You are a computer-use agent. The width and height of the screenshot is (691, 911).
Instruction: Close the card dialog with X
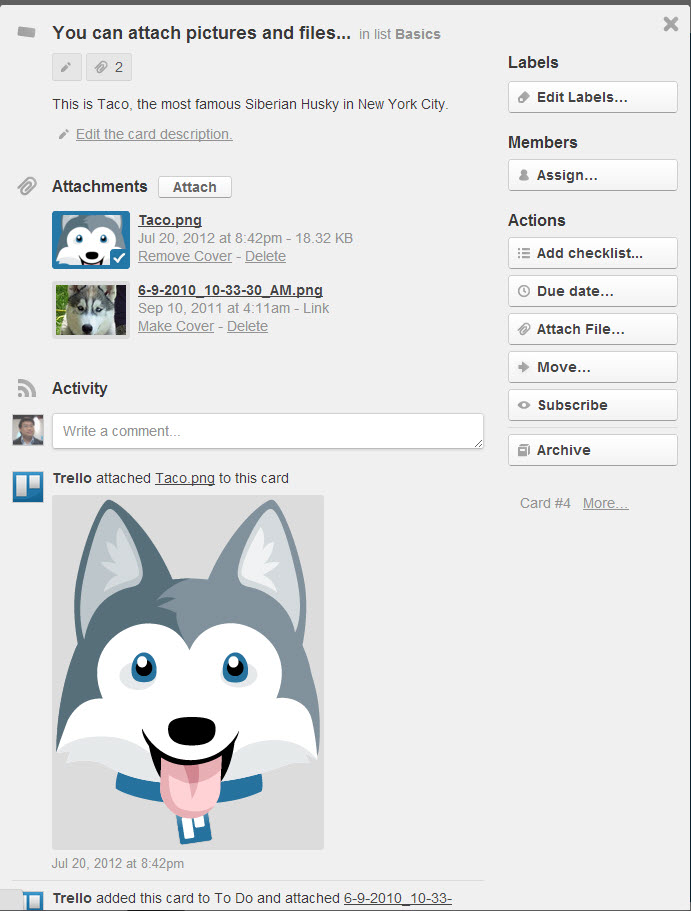(671, 24)
